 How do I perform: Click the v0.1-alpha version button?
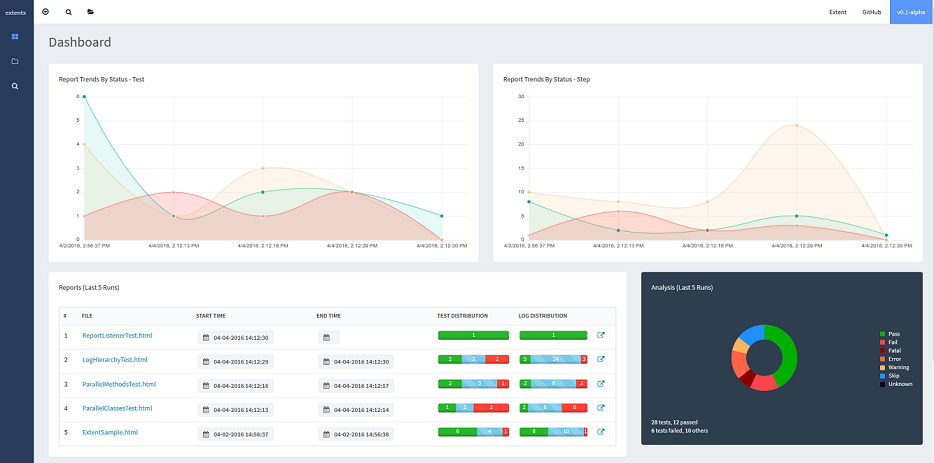911,12
